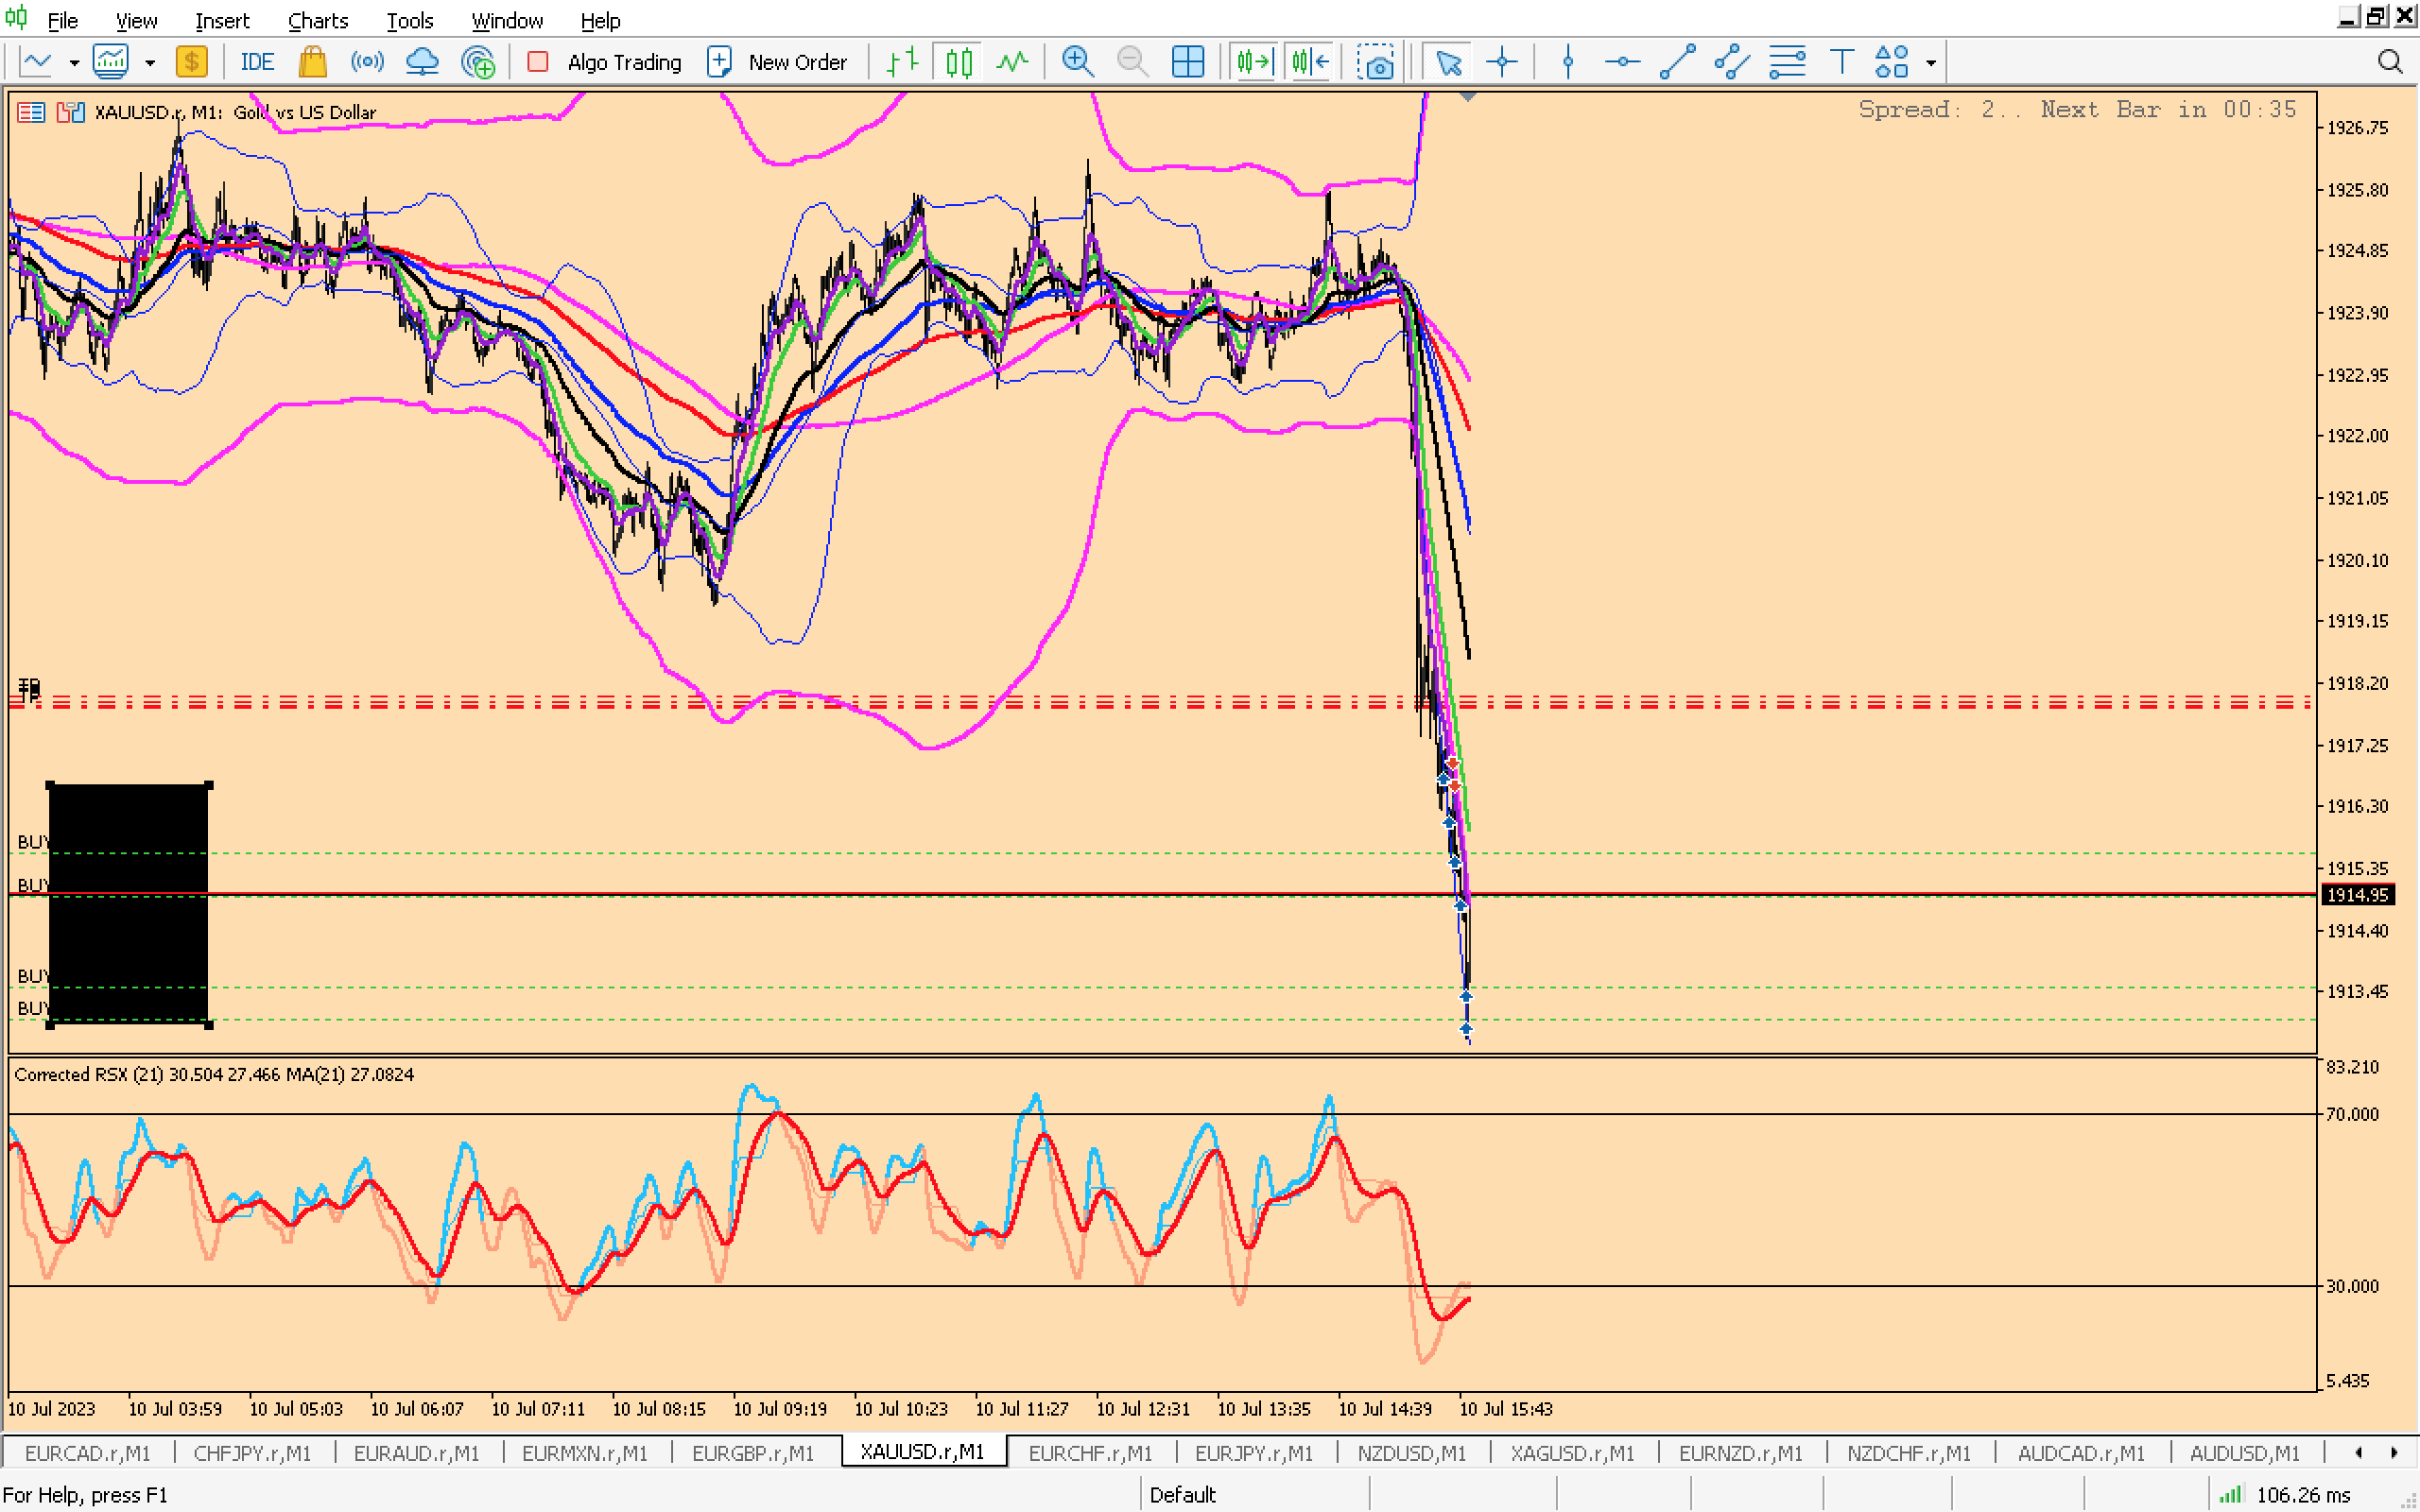
Task: Toggle chart auto scroll to end
Action: tap(1254, 62)
